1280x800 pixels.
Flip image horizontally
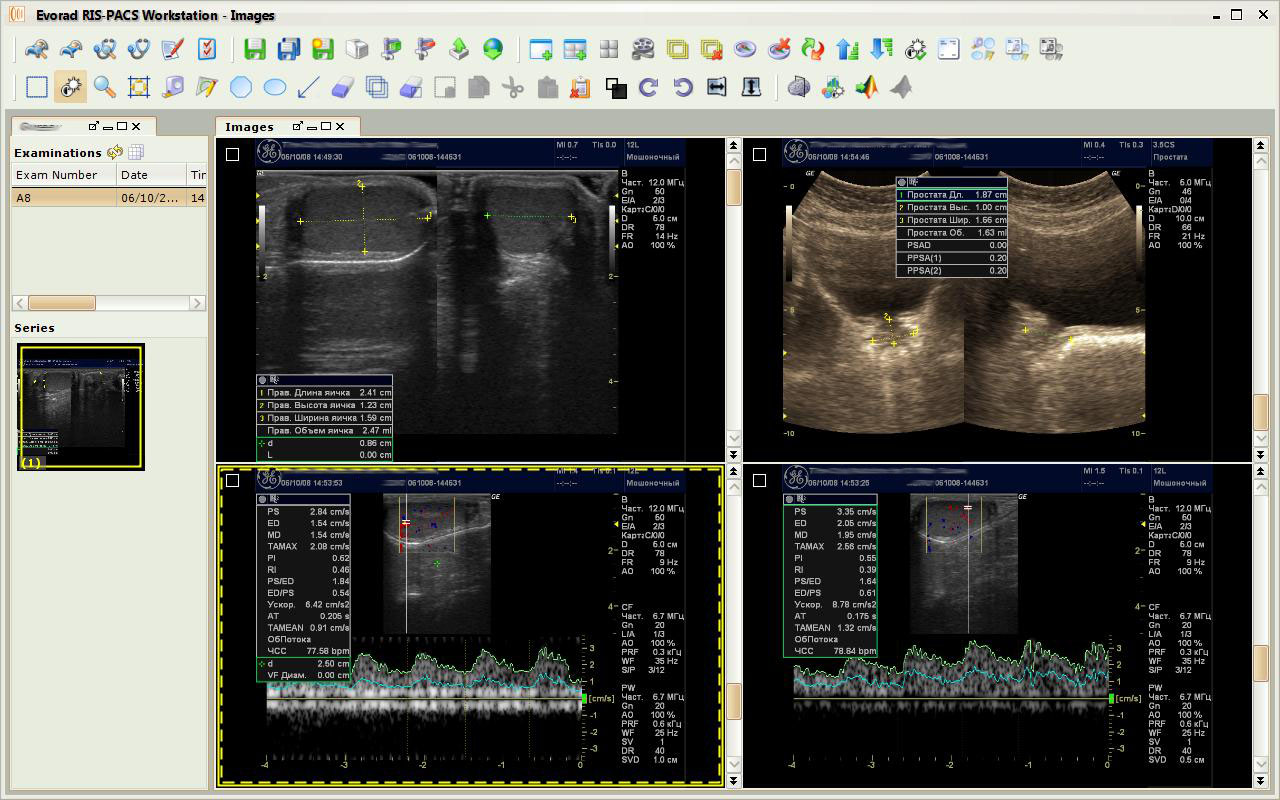coord(716,87)
